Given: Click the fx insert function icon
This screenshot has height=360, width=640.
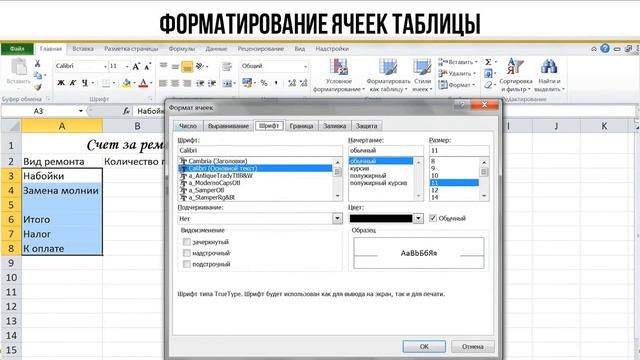Looking at the screenshot, I should tap(127, 111).
